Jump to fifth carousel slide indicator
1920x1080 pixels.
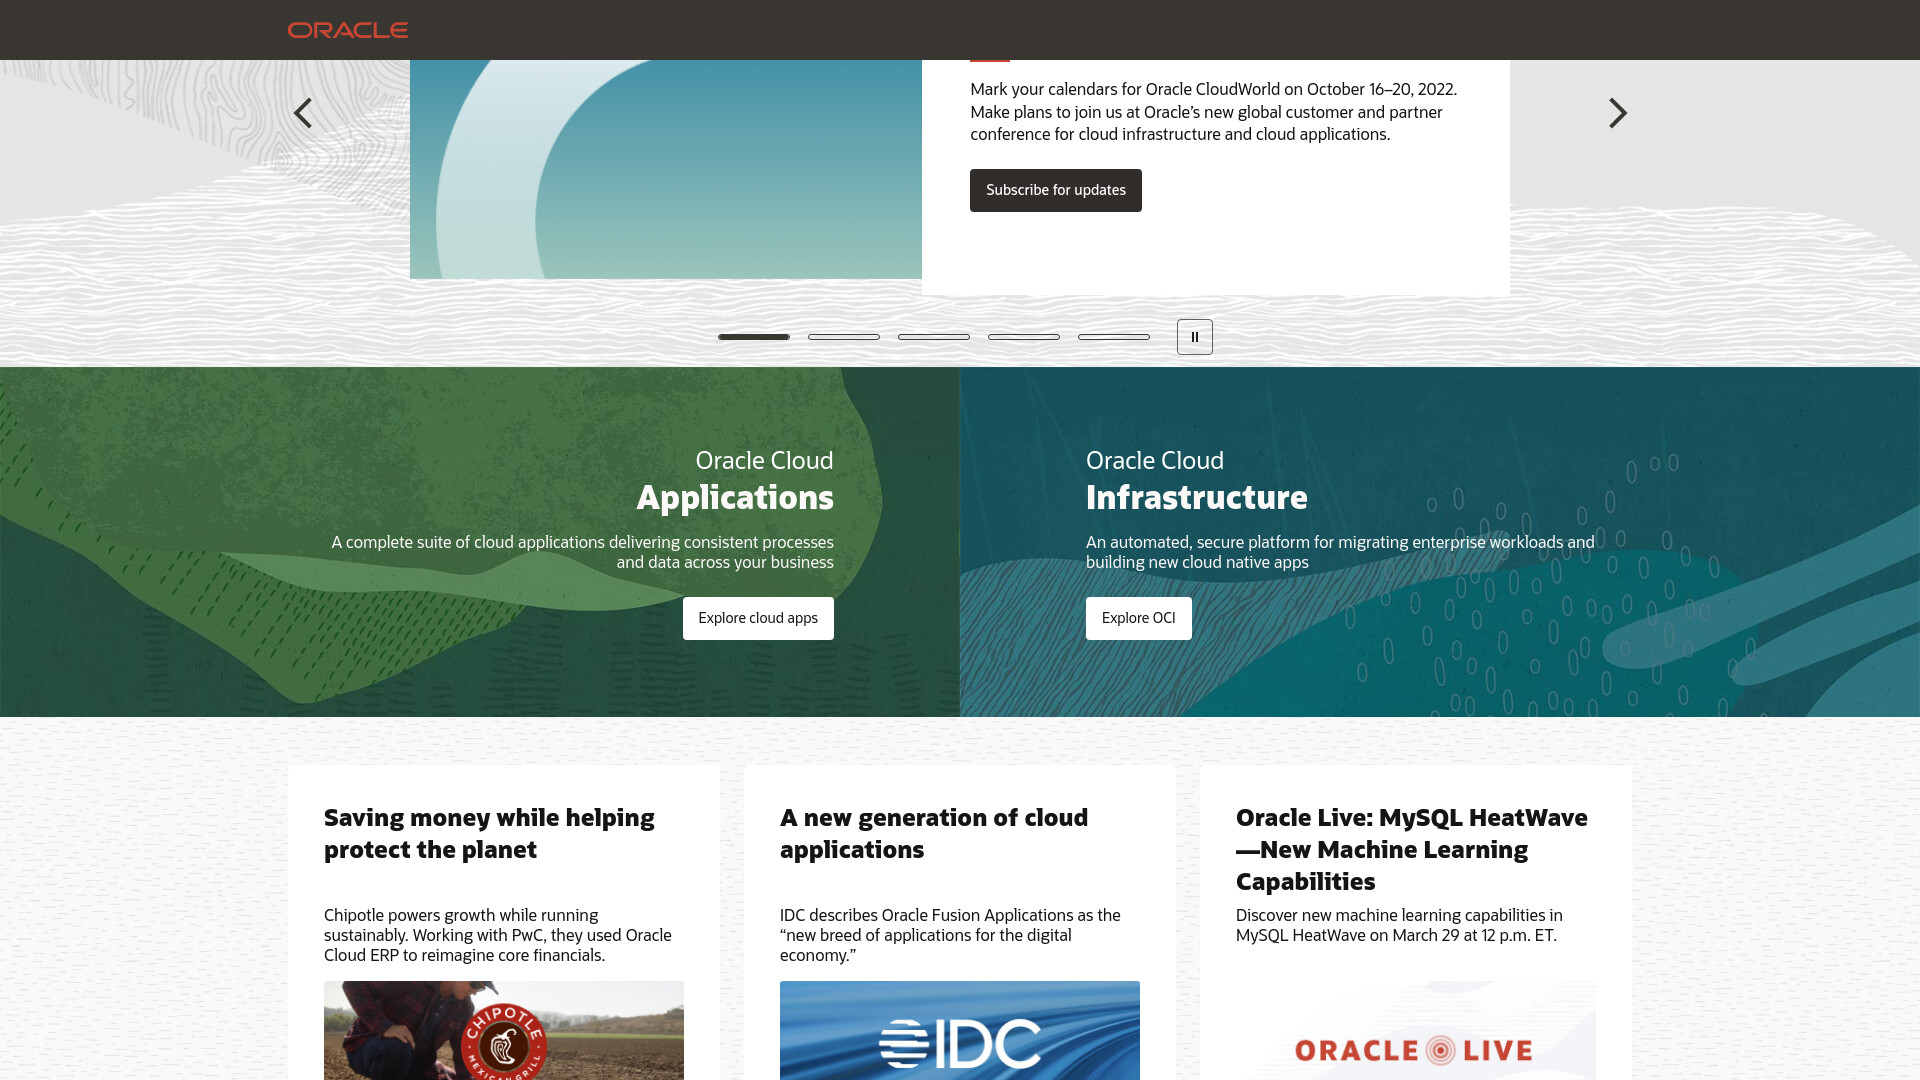coord(1114,337)
